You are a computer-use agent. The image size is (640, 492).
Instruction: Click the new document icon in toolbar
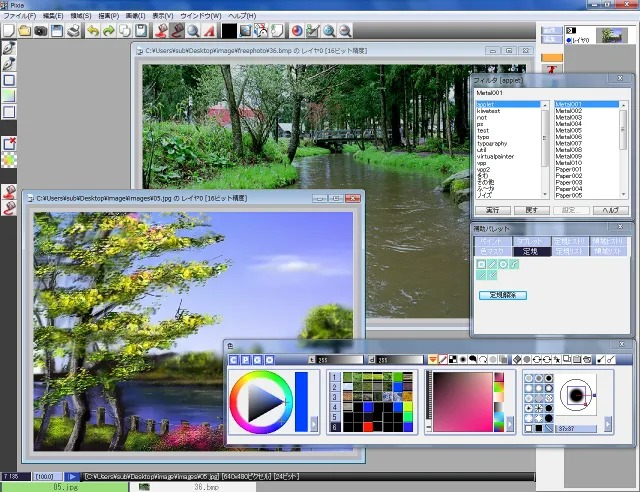point(8,31)
